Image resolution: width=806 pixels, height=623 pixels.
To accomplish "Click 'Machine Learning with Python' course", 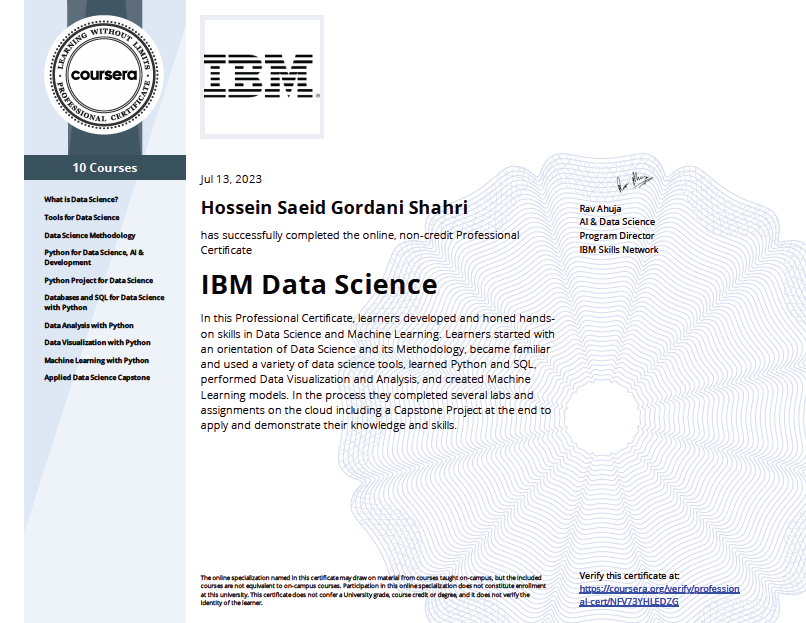I will [x=96, y=360].
